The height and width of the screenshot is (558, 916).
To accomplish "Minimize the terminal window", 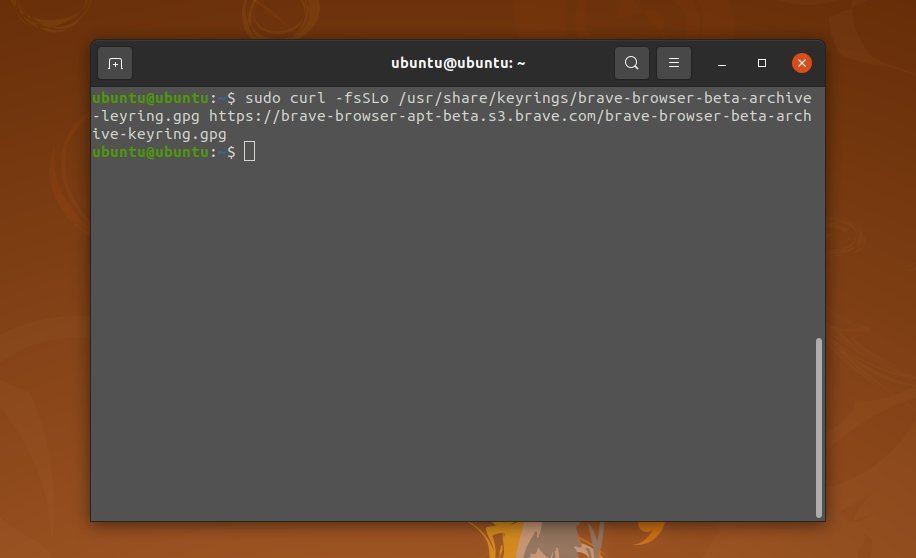I will coord(722,63).
